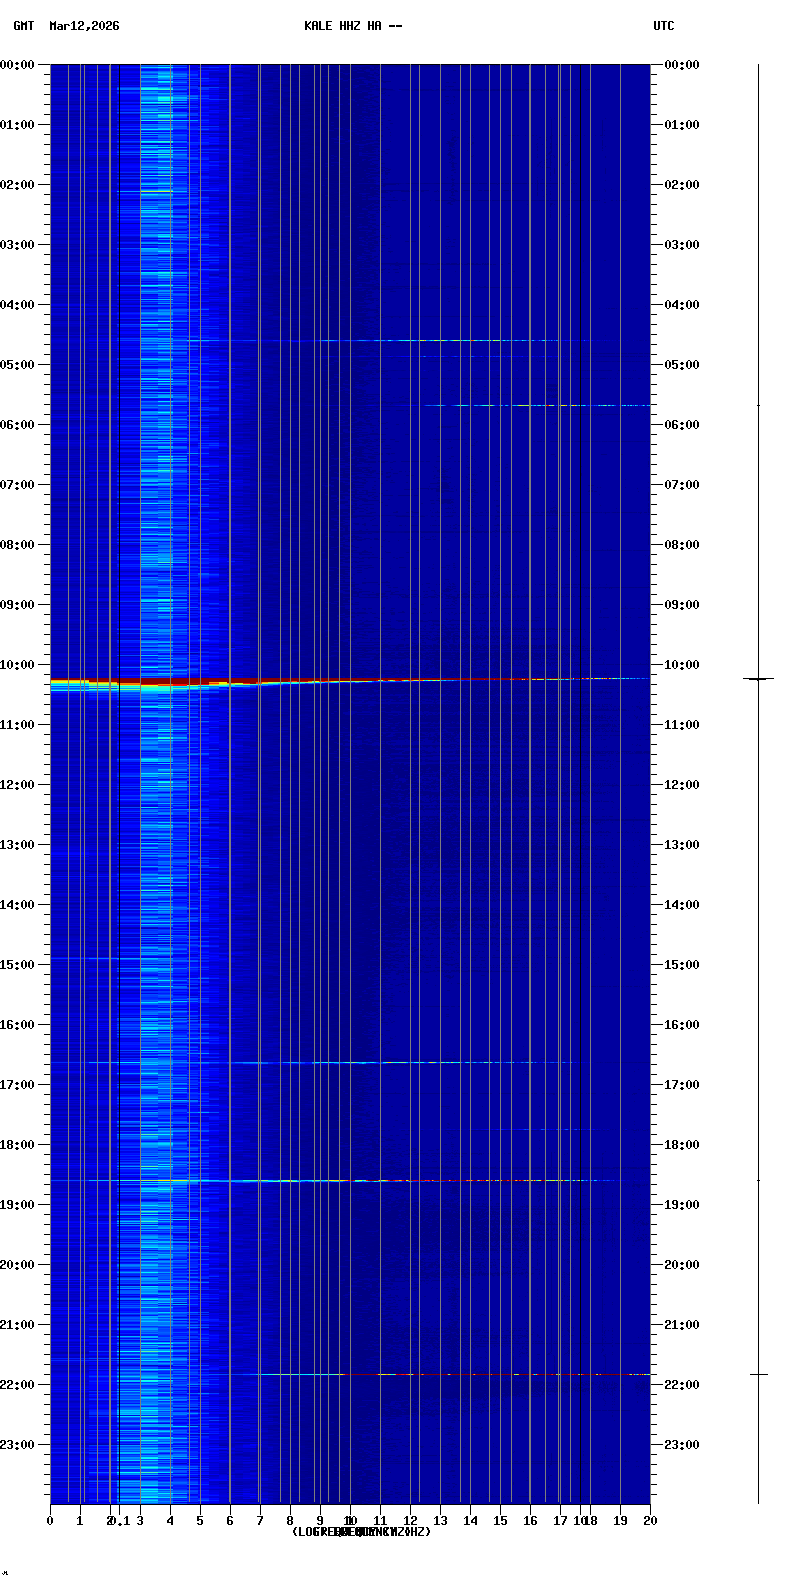This screenshot has width=802, height=1584.
Task: Click the strong red 10:15 event band
Action: click(x=200, y=681)
